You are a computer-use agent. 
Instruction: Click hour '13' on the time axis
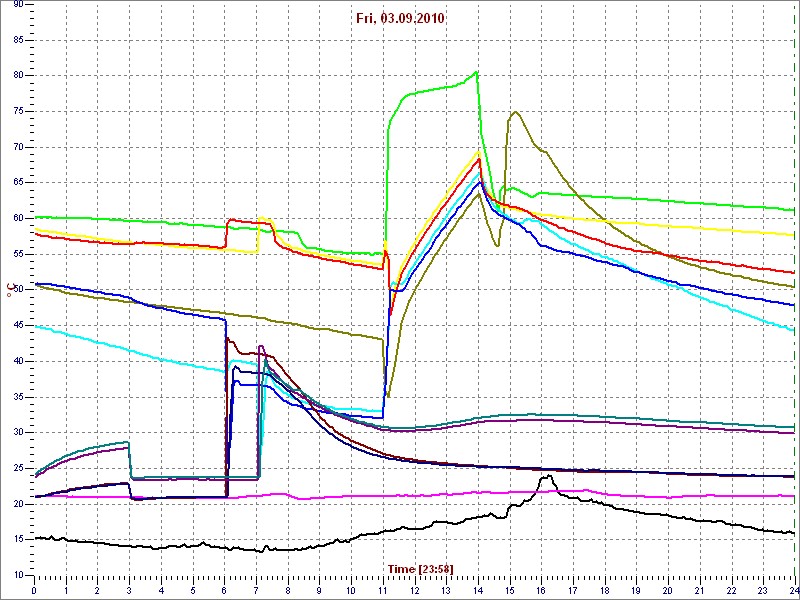446,590
